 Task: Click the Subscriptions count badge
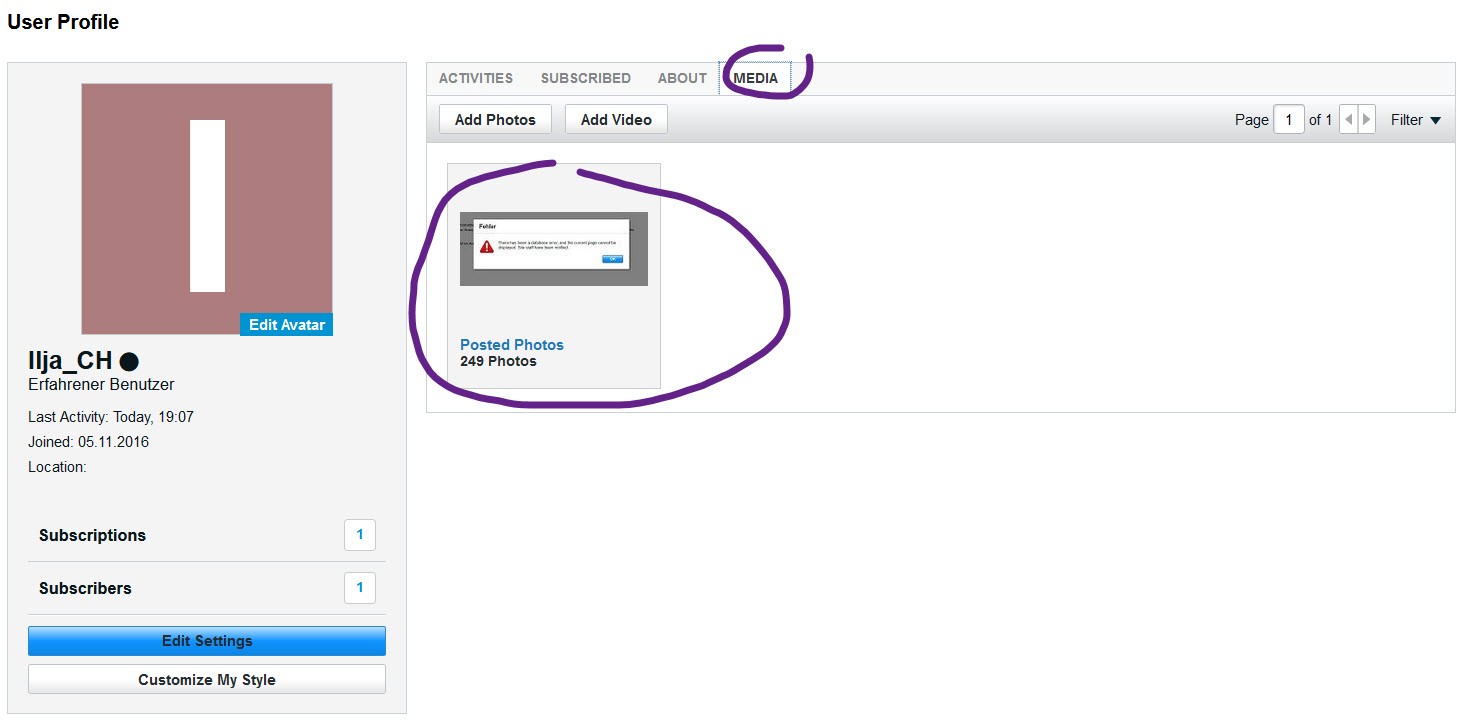point(360,535)
